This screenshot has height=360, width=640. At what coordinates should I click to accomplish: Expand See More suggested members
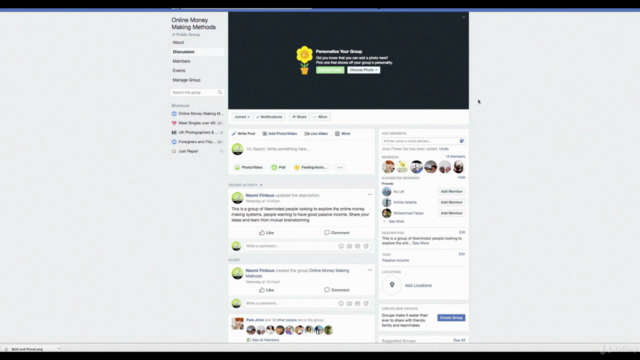[396, 222]
